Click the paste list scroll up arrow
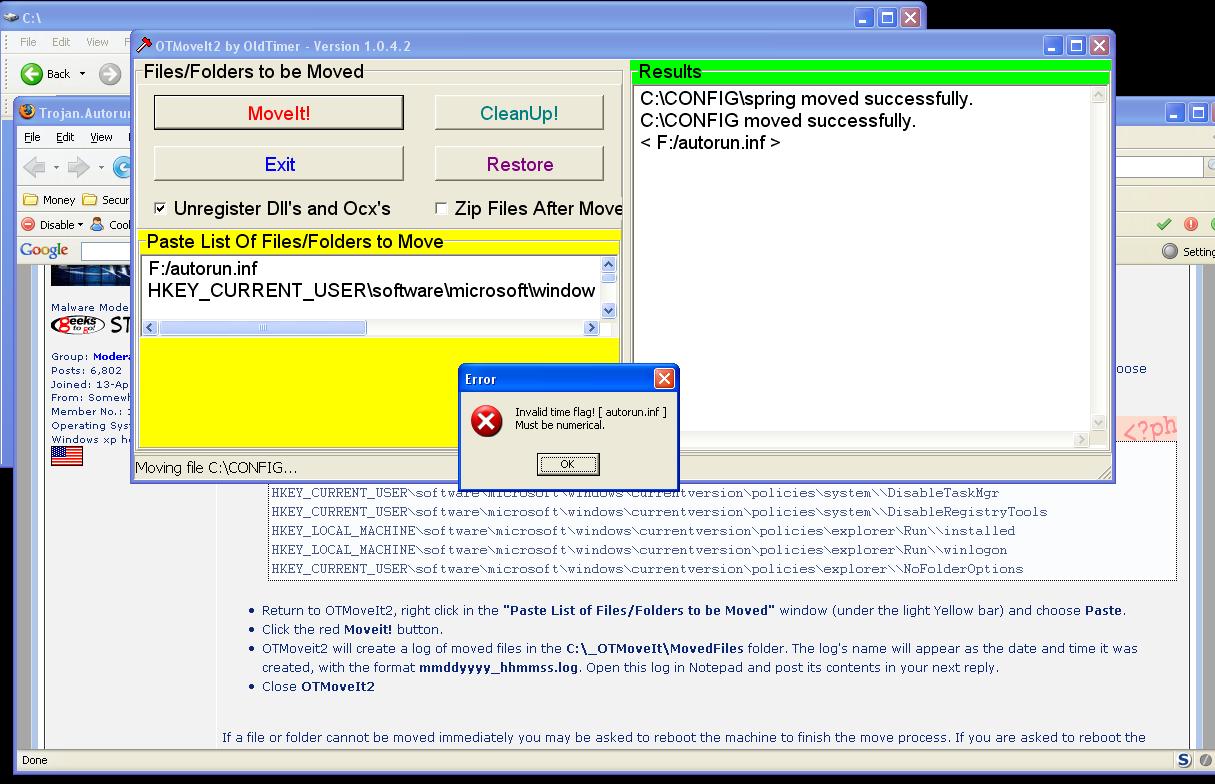1215x784 pixels. [609, 265]
